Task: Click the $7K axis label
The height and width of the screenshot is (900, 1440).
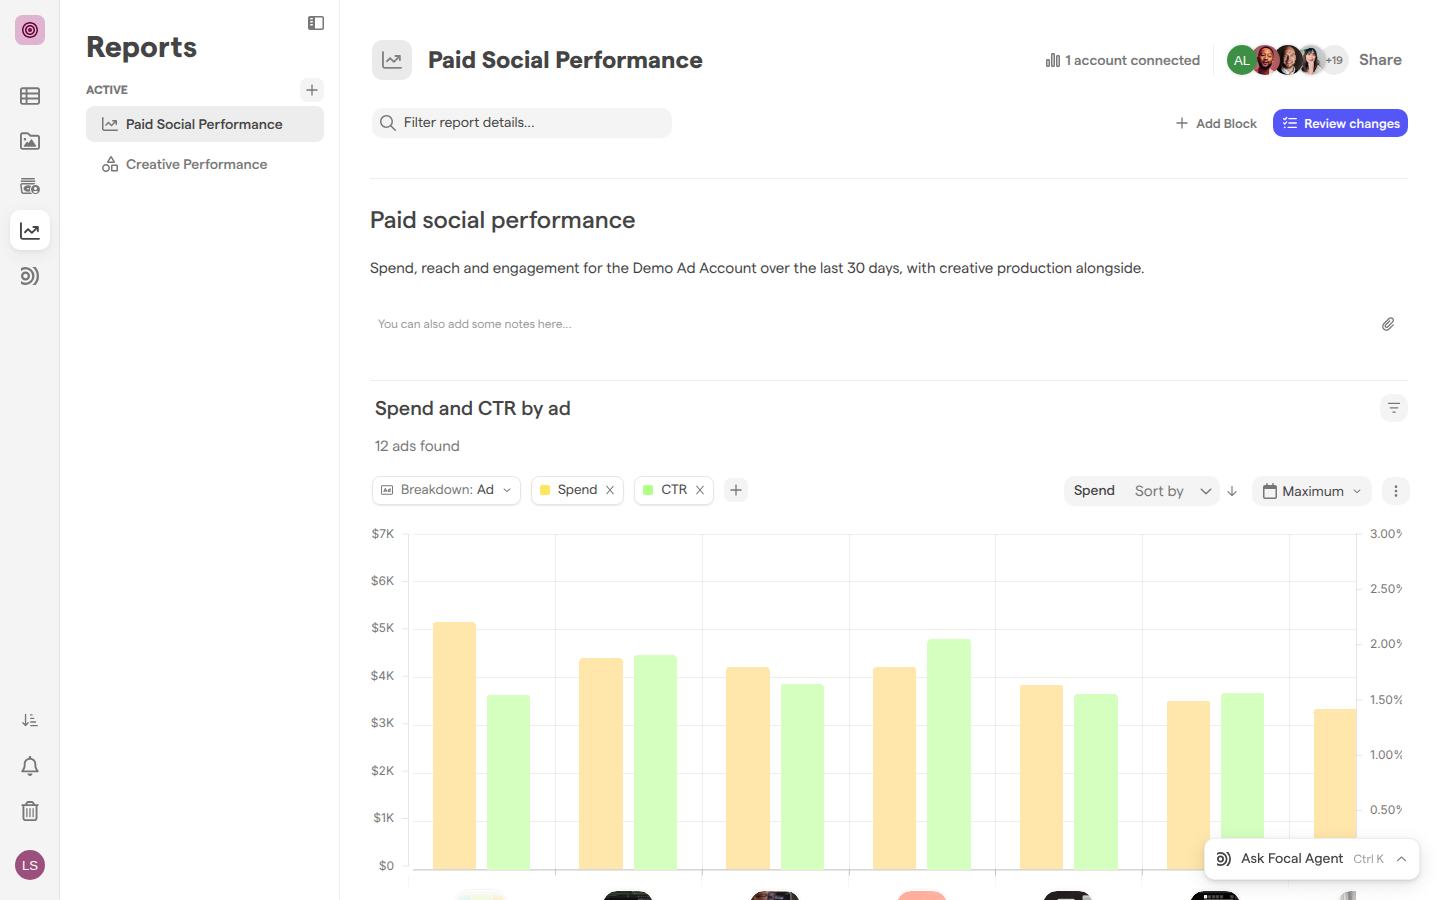Action: click(383, 534)
